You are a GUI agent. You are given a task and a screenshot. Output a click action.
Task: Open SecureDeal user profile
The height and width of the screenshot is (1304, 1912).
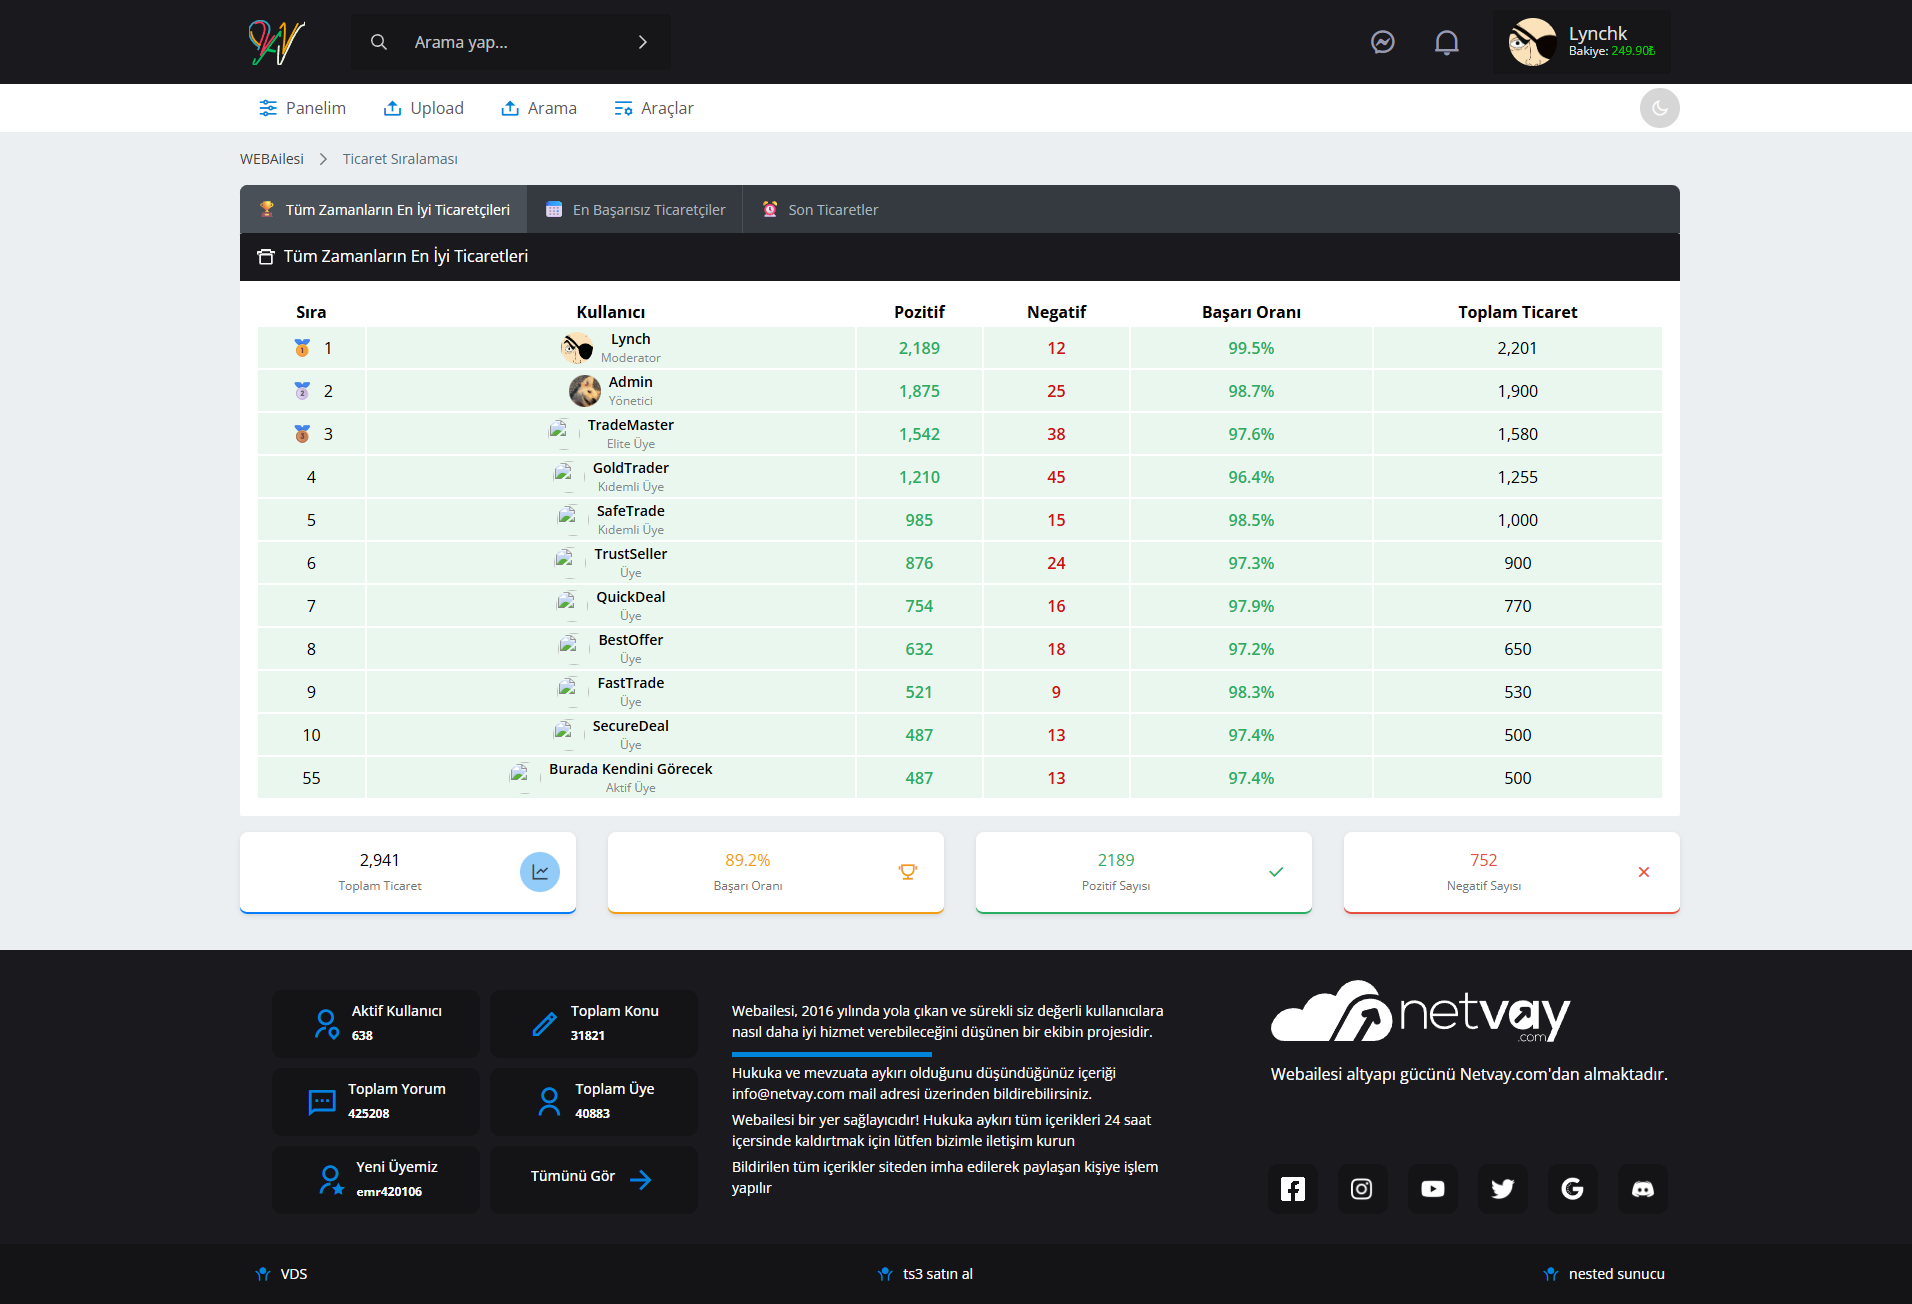pos(631,726)
